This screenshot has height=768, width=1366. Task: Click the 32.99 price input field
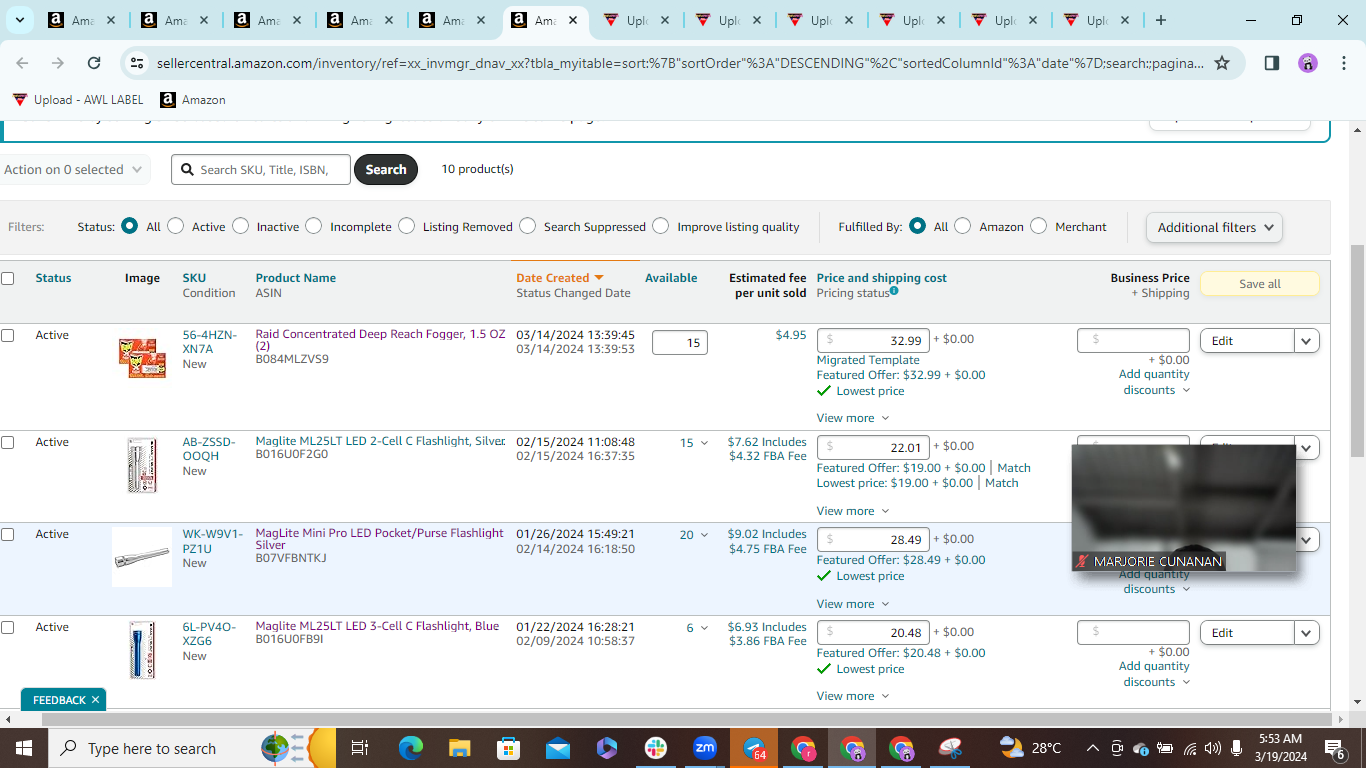873,341
